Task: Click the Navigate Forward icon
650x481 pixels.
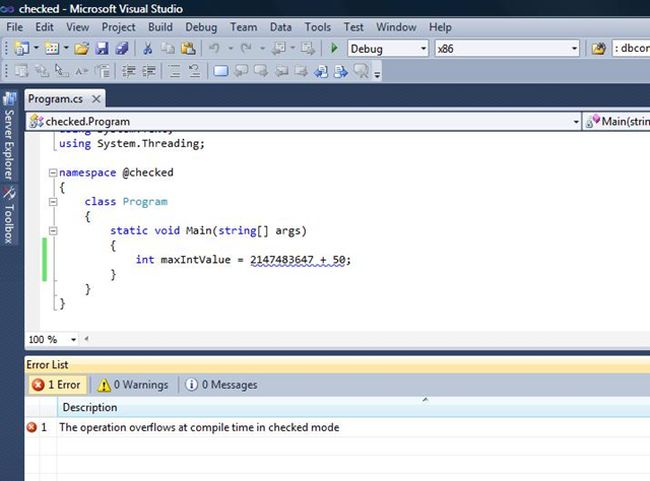Action: click(308, 49)
